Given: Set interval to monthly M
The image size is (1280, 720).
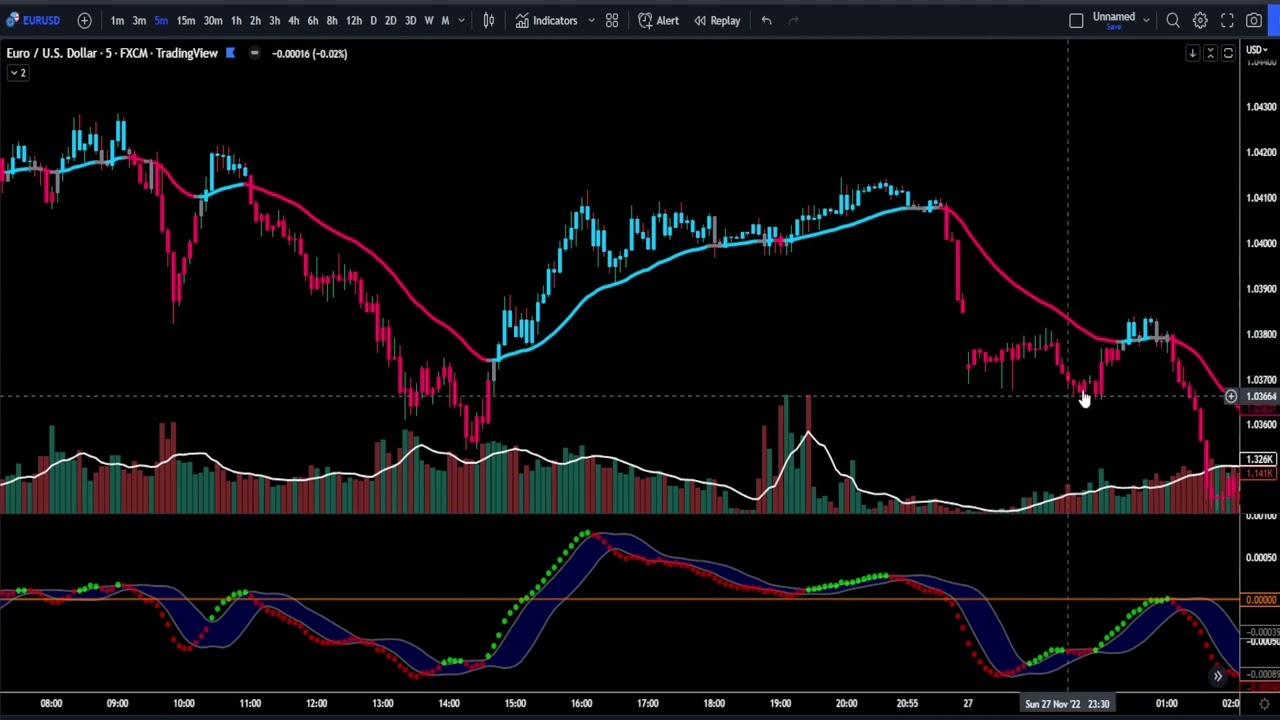Looking at the screenshot, I should 445,20.
